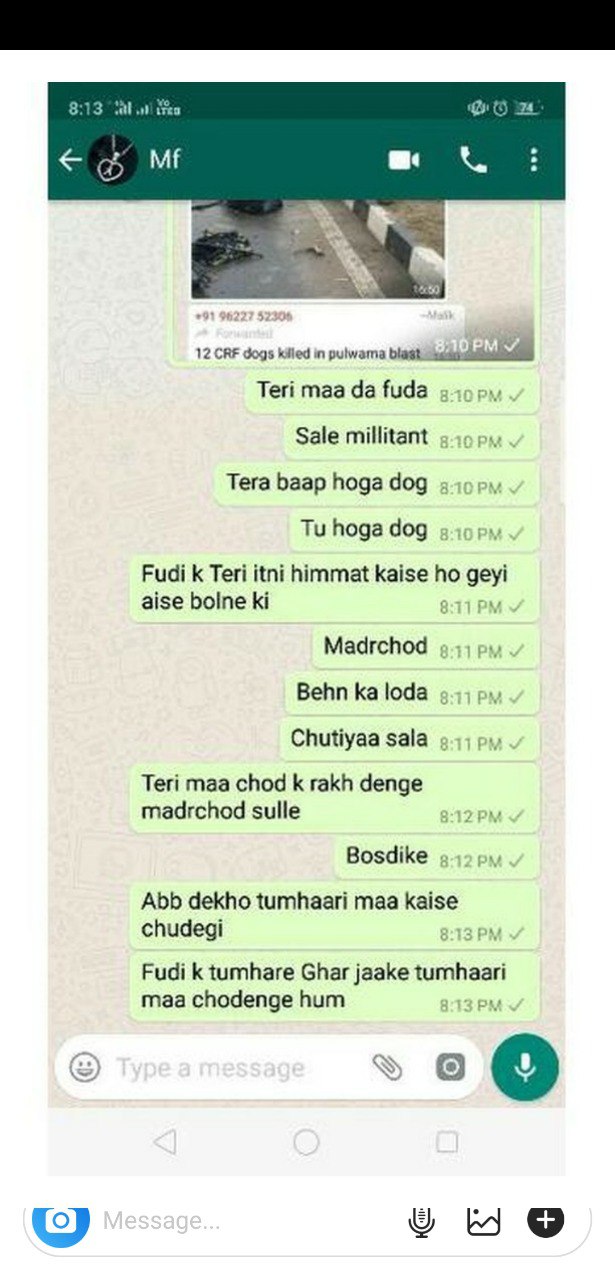The width and height of the screenshot is (615, 1280).
Task: Tap the Android home circle button
Action: pyautogui.click(x=307, y=1141)
